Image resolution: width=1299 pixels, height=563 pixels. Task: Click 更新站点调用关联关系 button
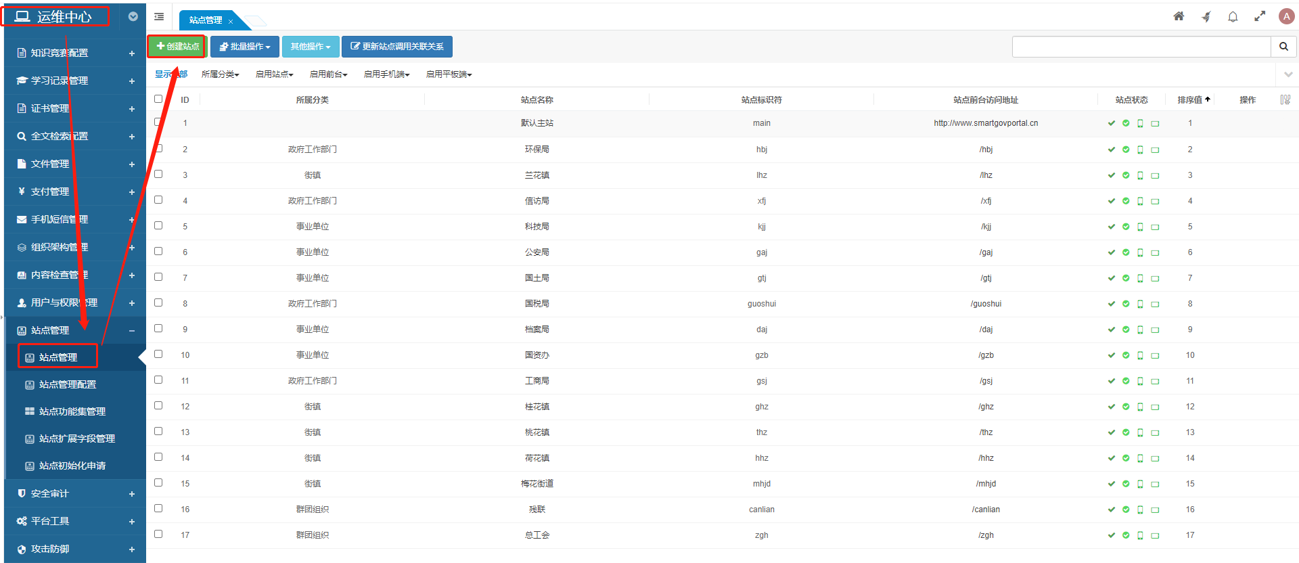point(397,47)
